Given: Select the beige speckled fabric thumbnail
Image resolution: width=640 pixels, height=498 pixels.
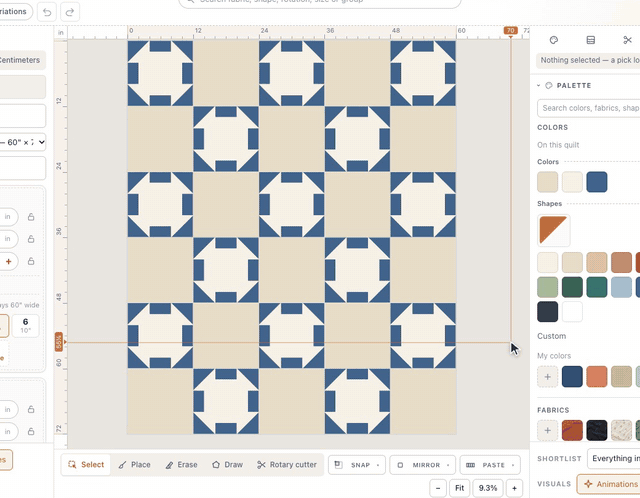Looking at the screenshot, I should (x=621, y=431).
